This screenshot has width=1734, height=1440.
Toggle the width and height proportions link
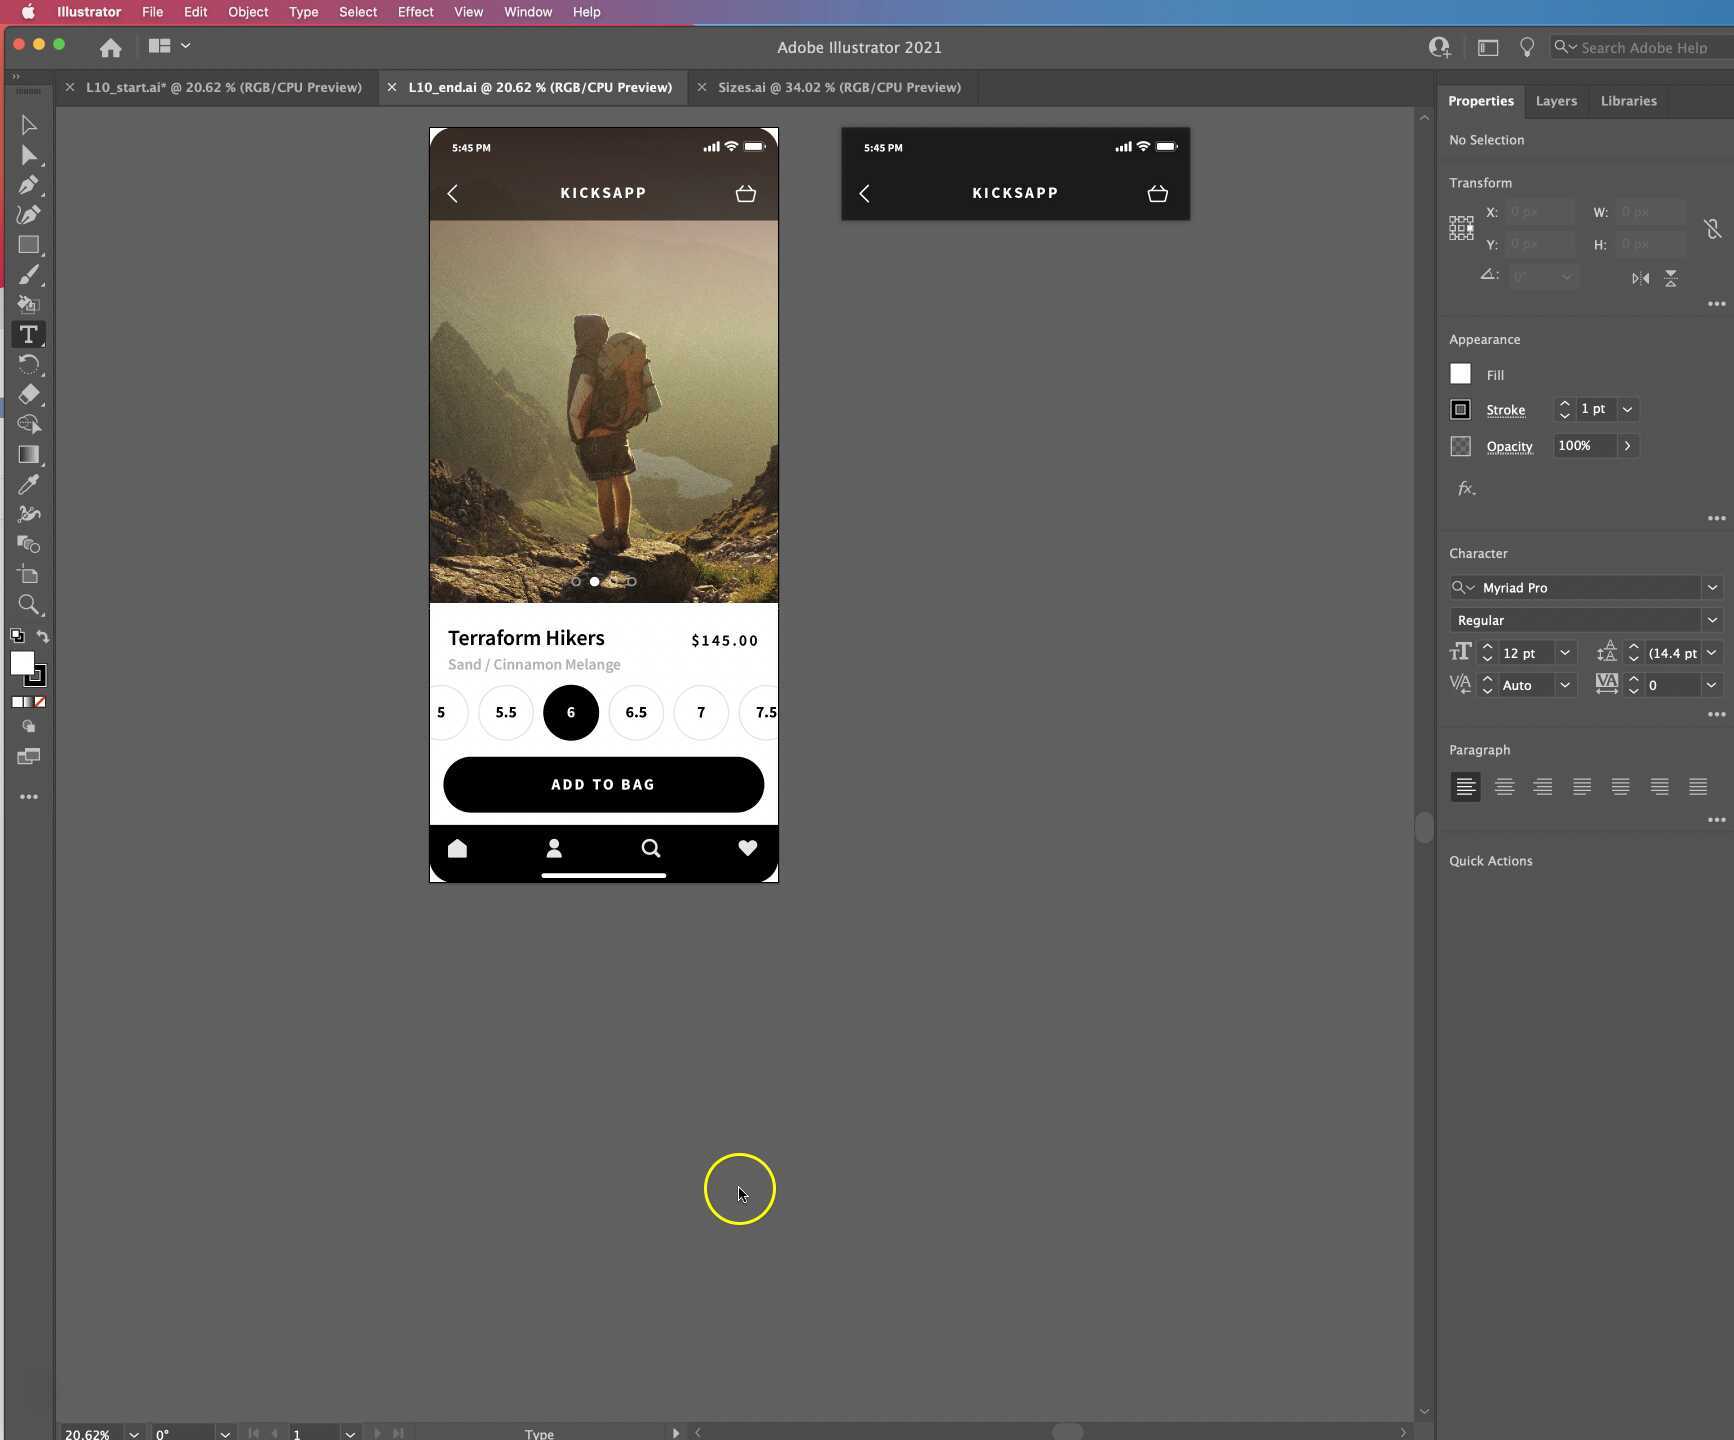click(x=1712, y=228)
